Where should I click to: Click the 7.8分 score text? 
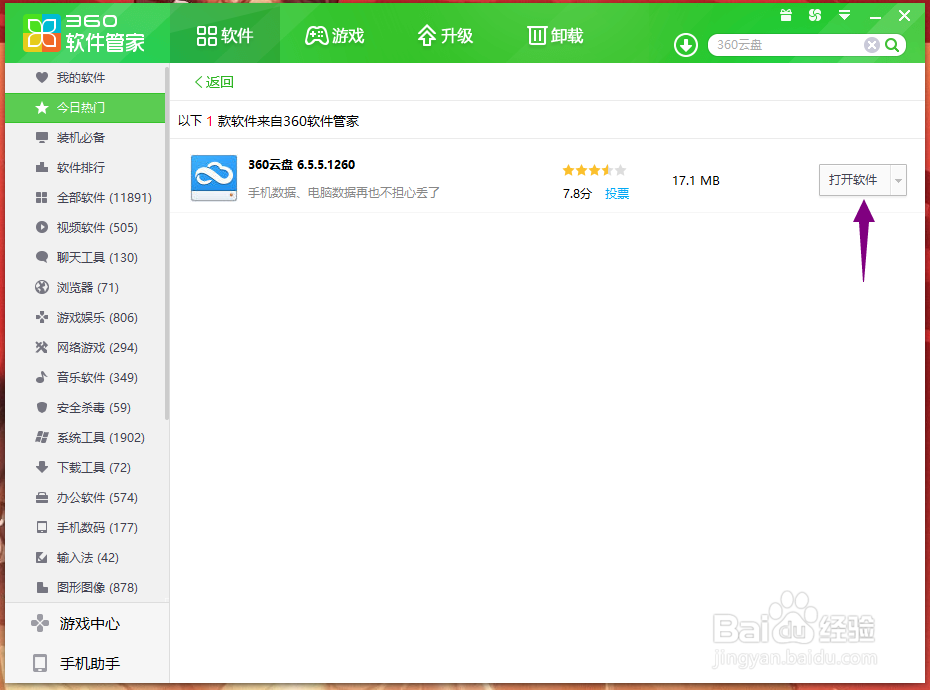click(x=577, y=193)
